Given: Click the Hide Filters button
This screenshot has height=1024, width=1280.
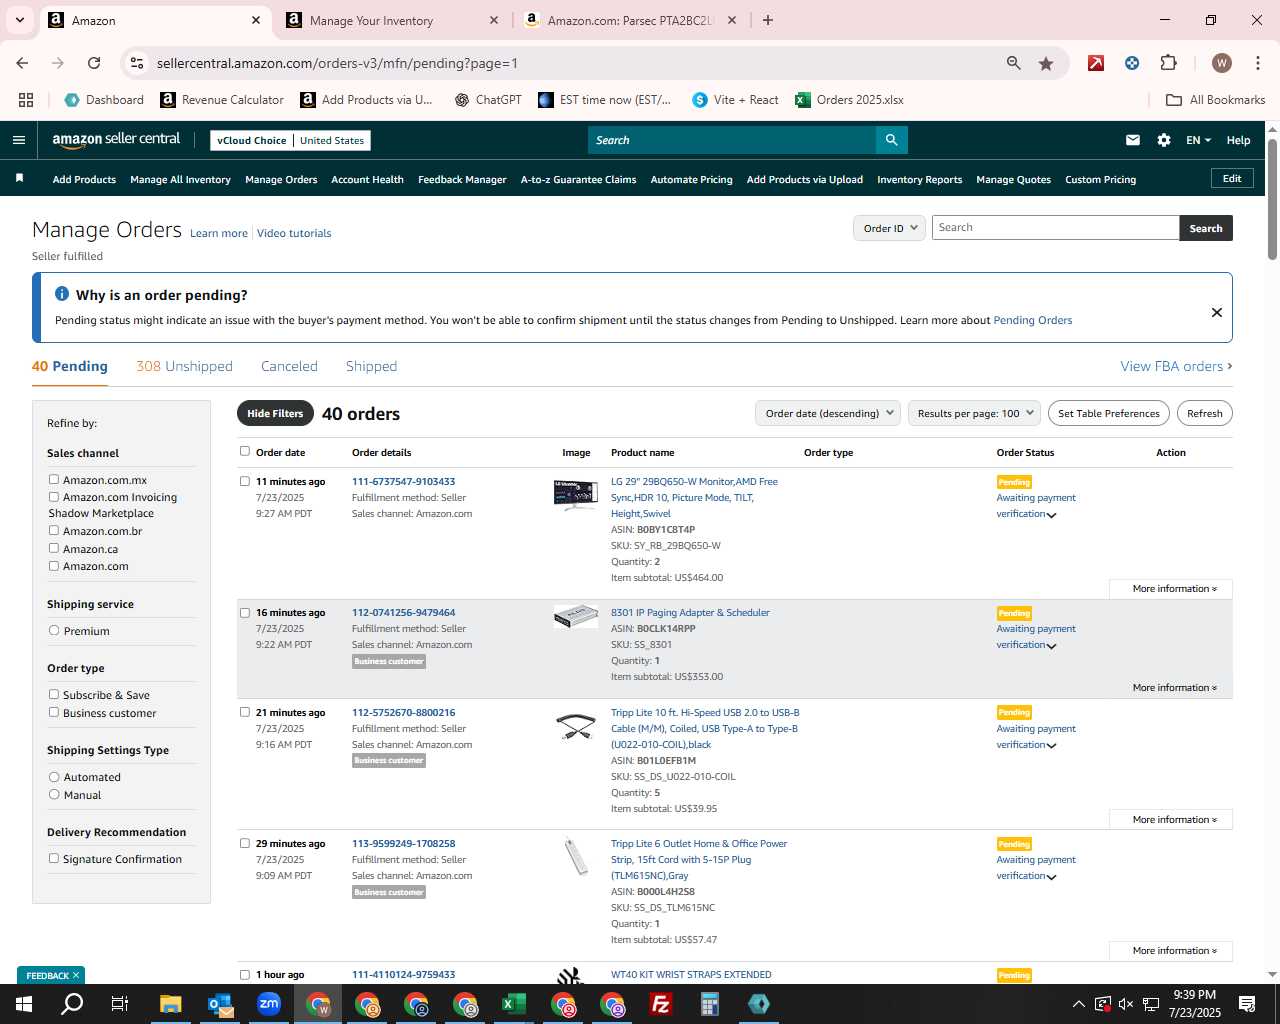Looking at the screenshot, I should coord(275,413).
